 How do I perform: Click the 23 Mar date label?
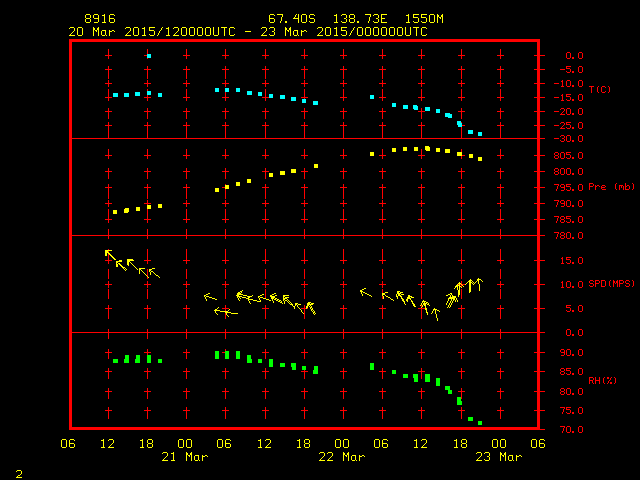[499, 457]
